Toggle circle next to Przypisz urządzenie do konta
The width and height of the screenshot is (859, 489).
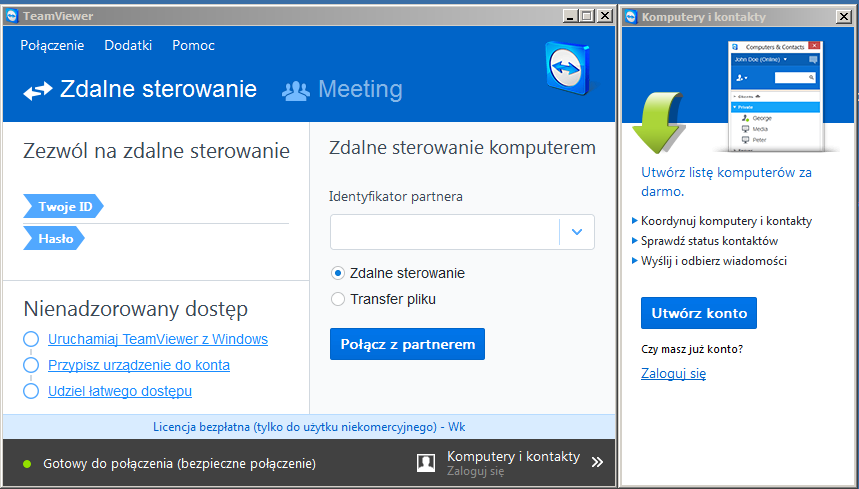coord(31,365)
